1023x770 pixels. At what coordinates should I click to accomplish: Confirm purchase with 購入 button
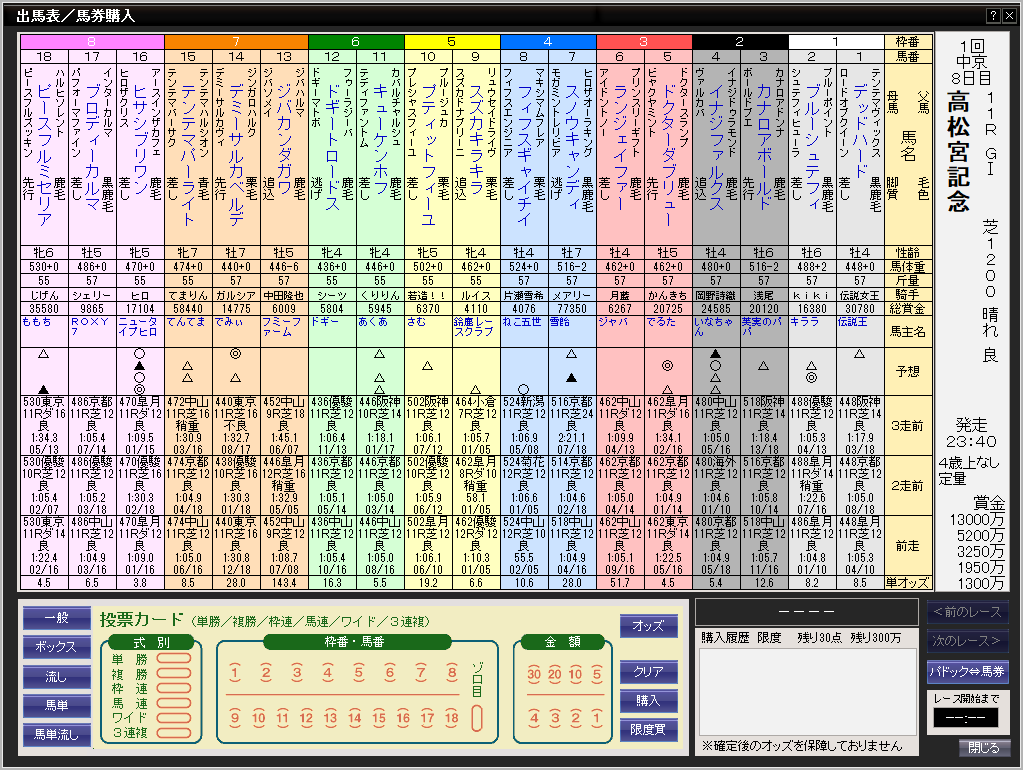pos(649,701)
